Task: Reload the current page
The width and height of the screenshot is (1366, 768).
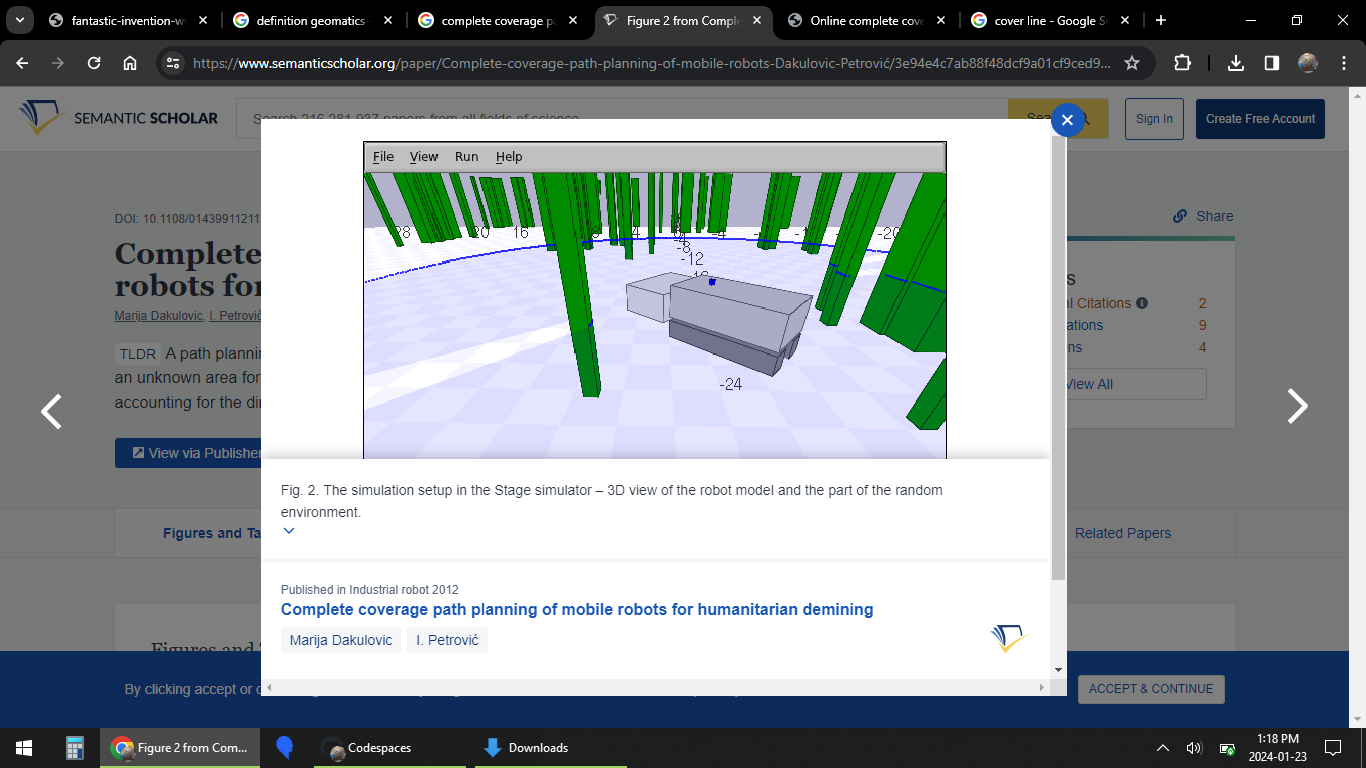Action: [x=94, y=63]
